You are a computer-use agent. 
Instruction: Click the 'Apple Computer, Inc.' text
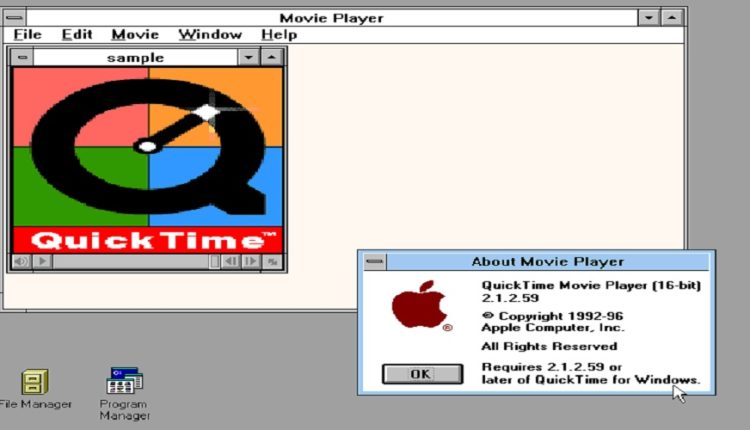pos(552,328)
